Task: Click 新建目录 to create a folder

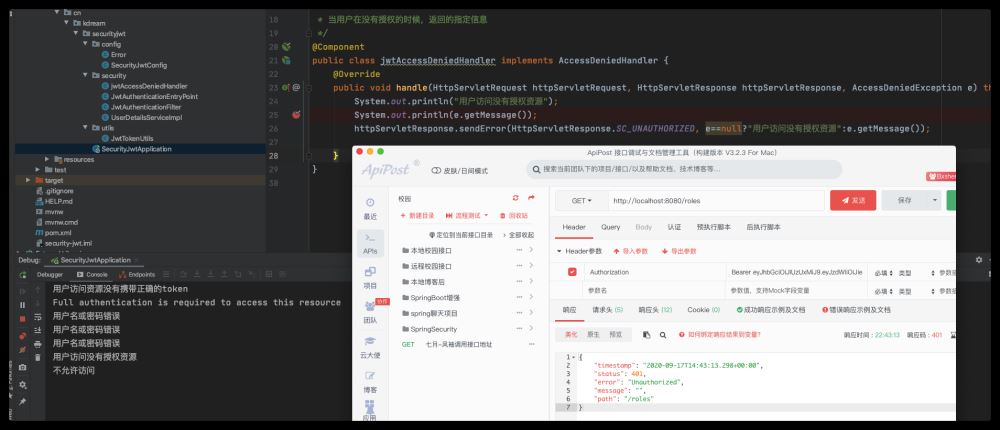Action: click(x=417, y=216)
